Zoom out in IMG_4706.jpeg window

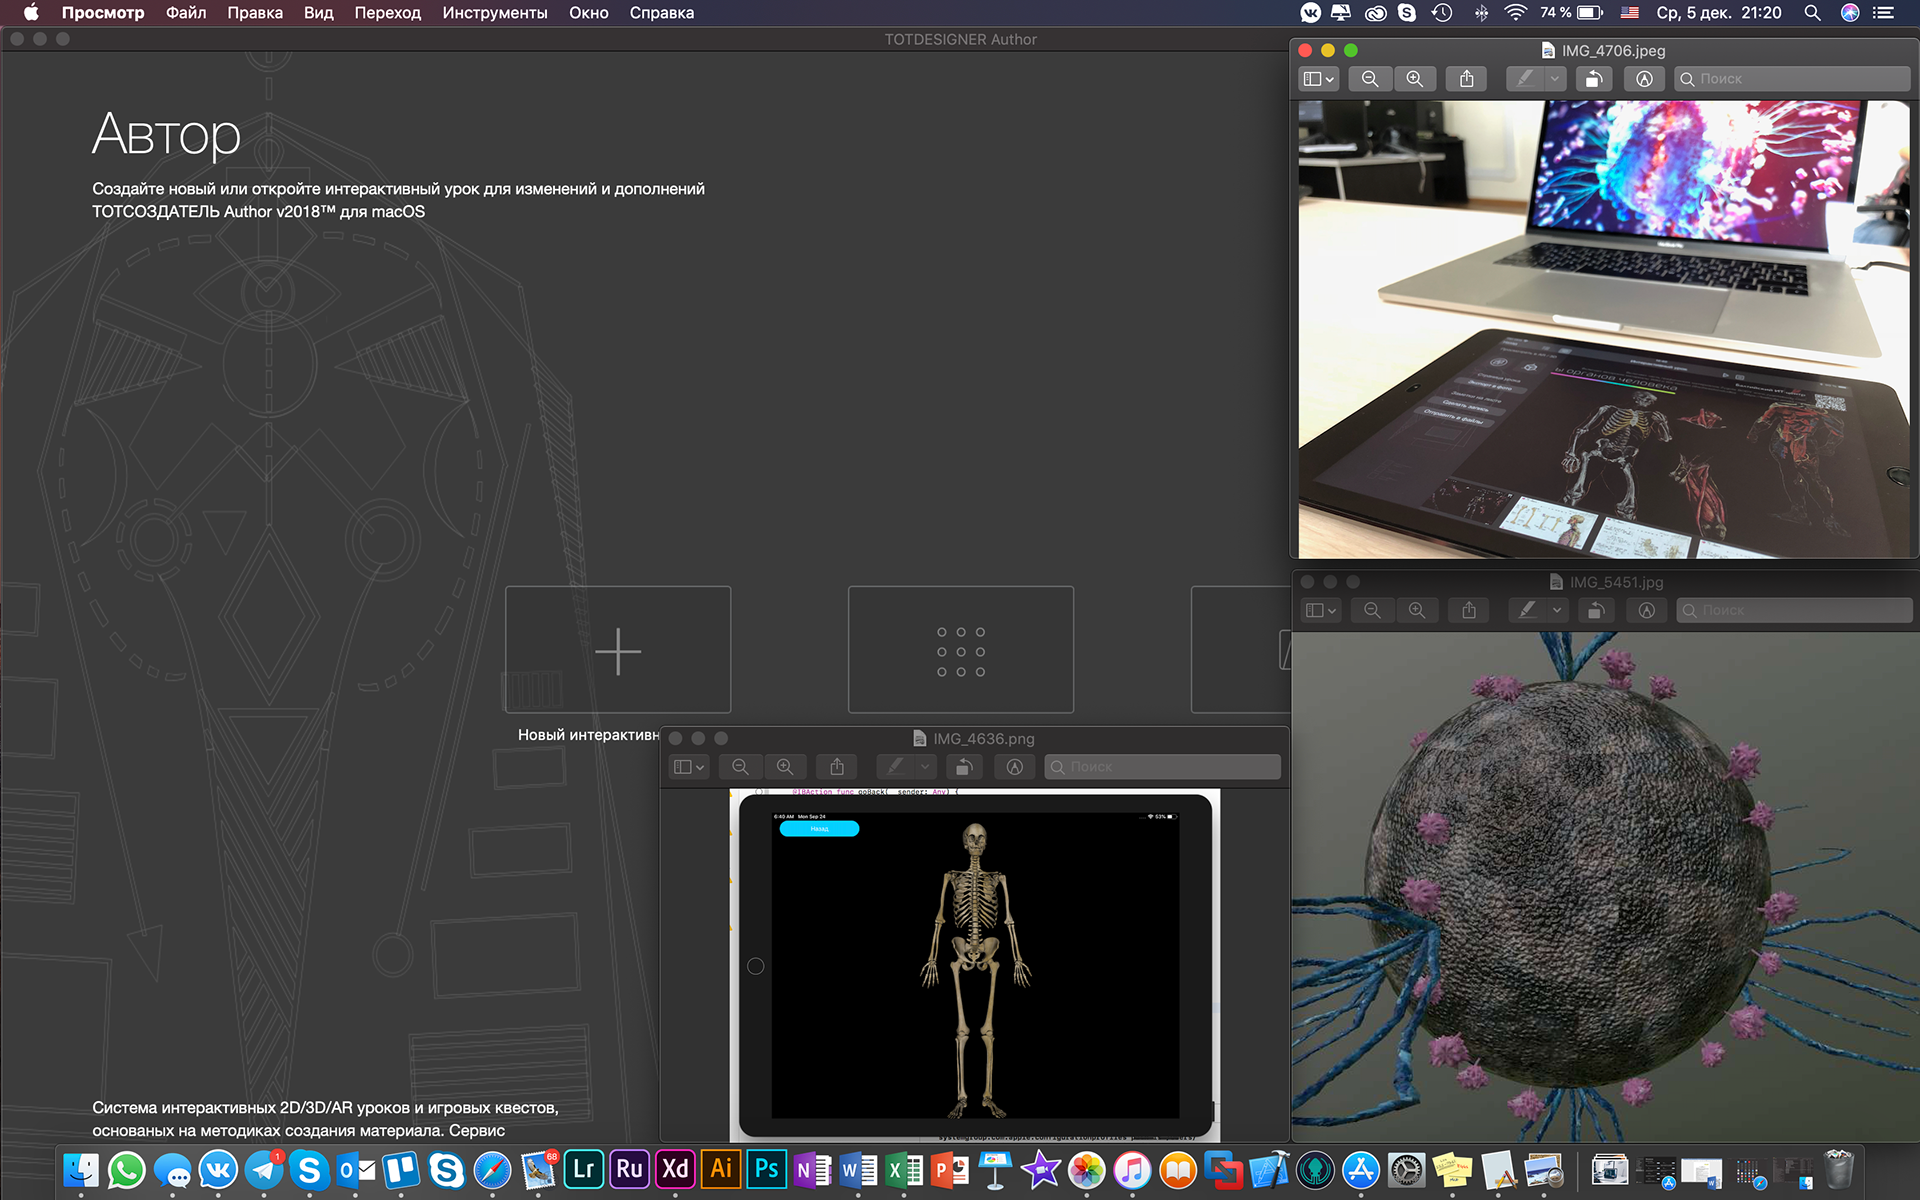coord(1370,79)
